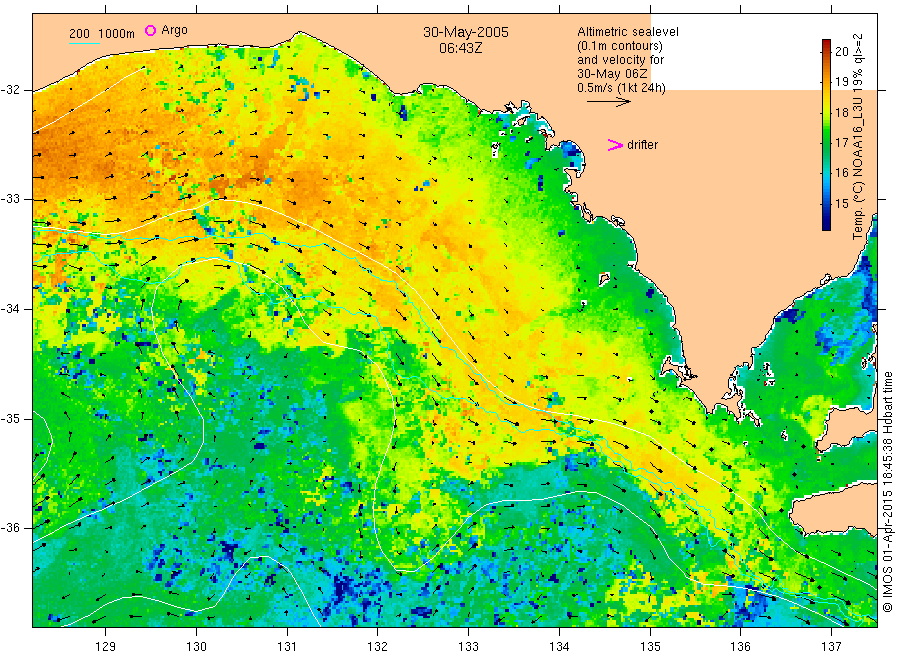
Task: Click the '(0.1m contours)' legend text
Action: coord(619,46)
